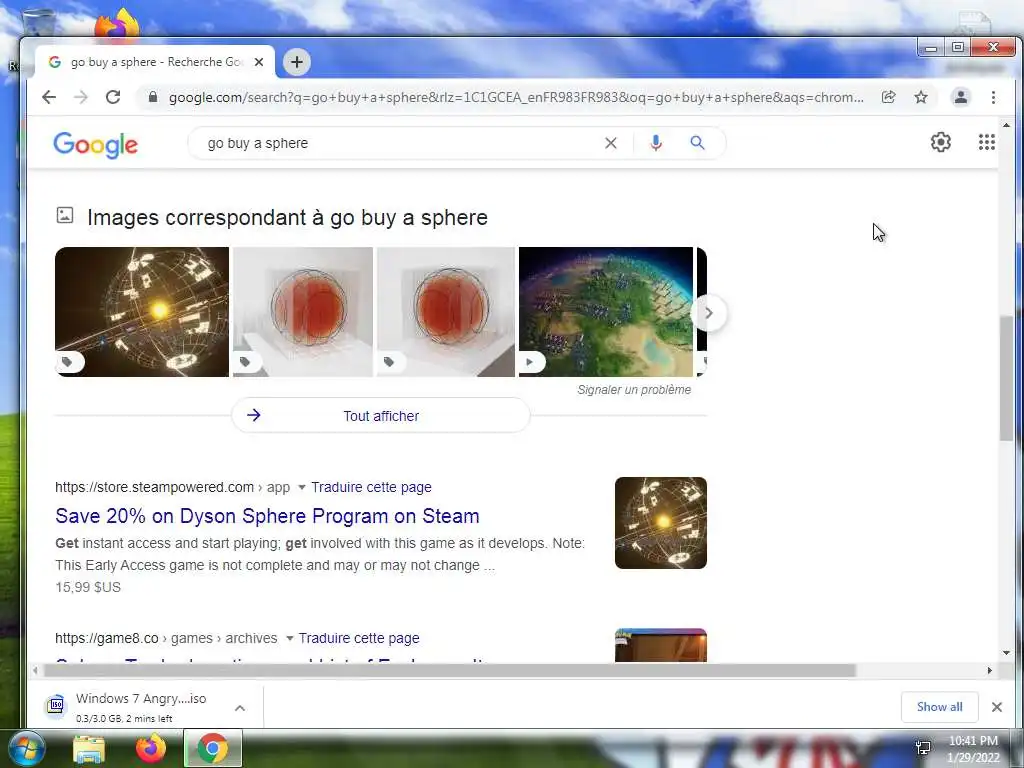Click the Google logo
1024x768 pixels.
tap(95, 144)
